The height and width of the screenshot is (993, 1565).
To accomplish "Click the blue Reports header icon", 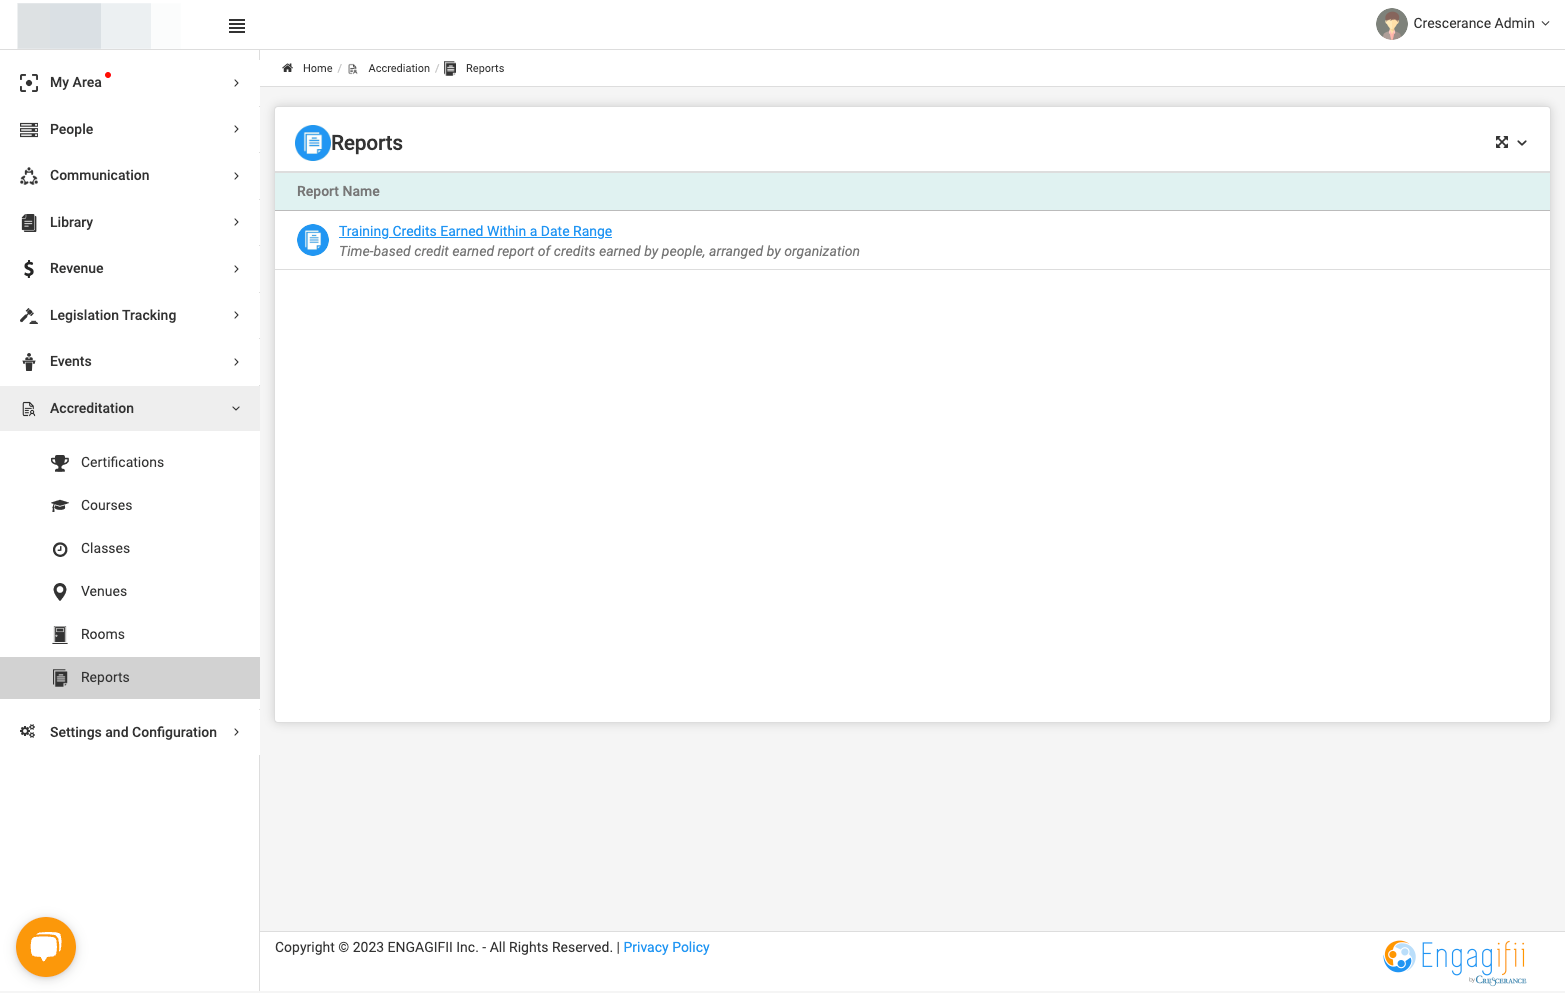I will point(313,143).
